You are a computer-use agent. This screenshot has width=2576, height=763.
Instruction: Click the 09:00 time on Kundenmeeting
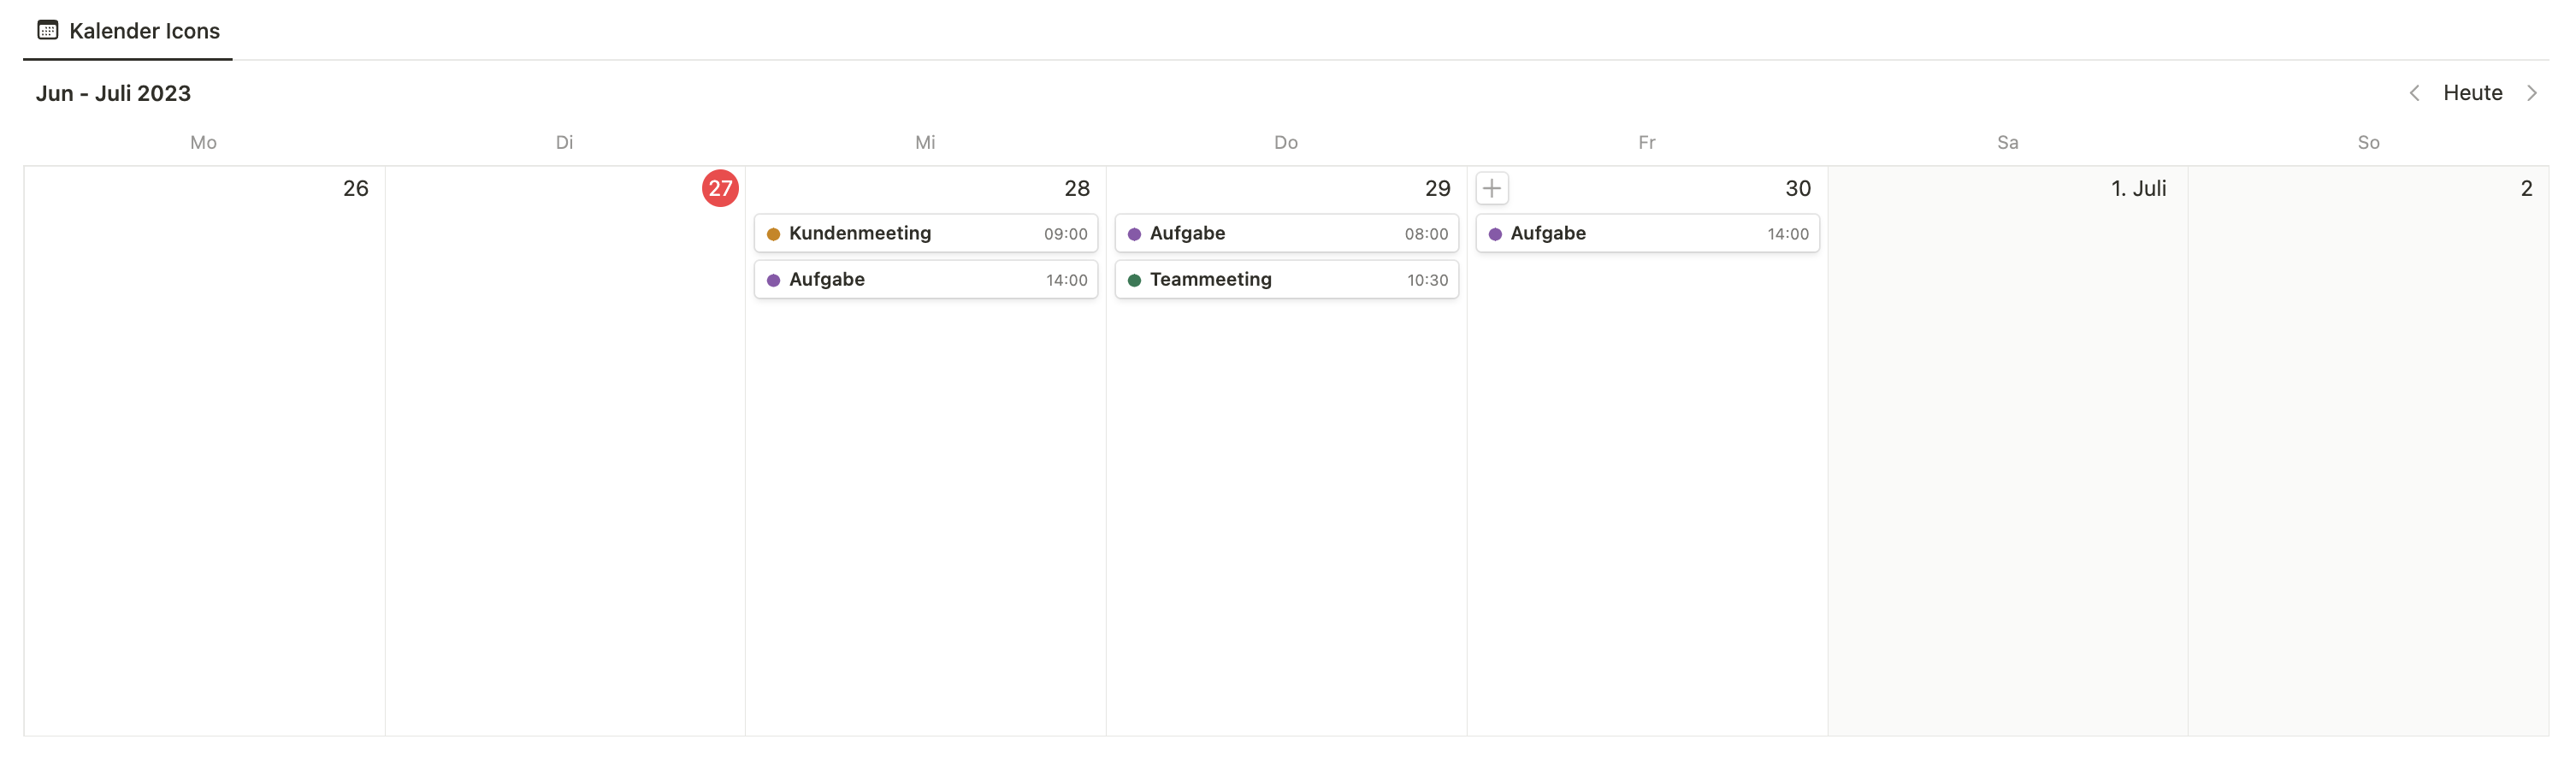pyautogui.click(x=1065, y=234)
